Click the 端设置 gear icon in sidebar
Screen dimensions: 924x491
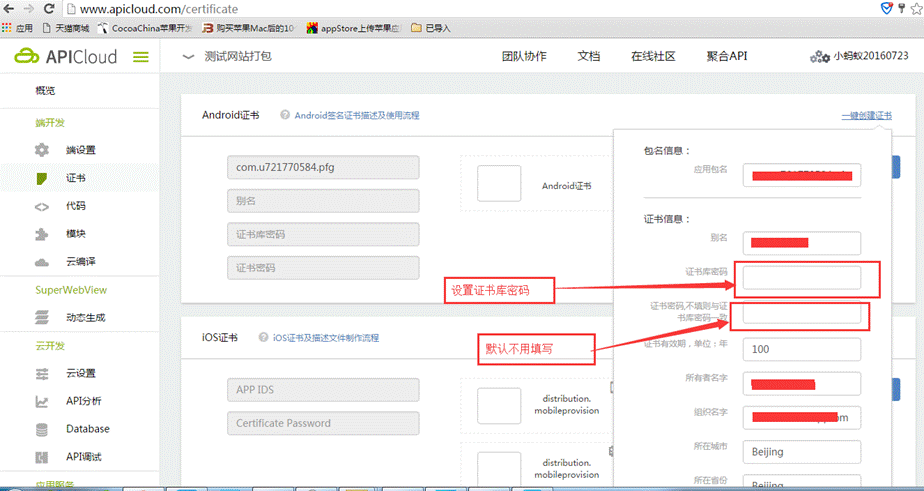coord(42,150)
